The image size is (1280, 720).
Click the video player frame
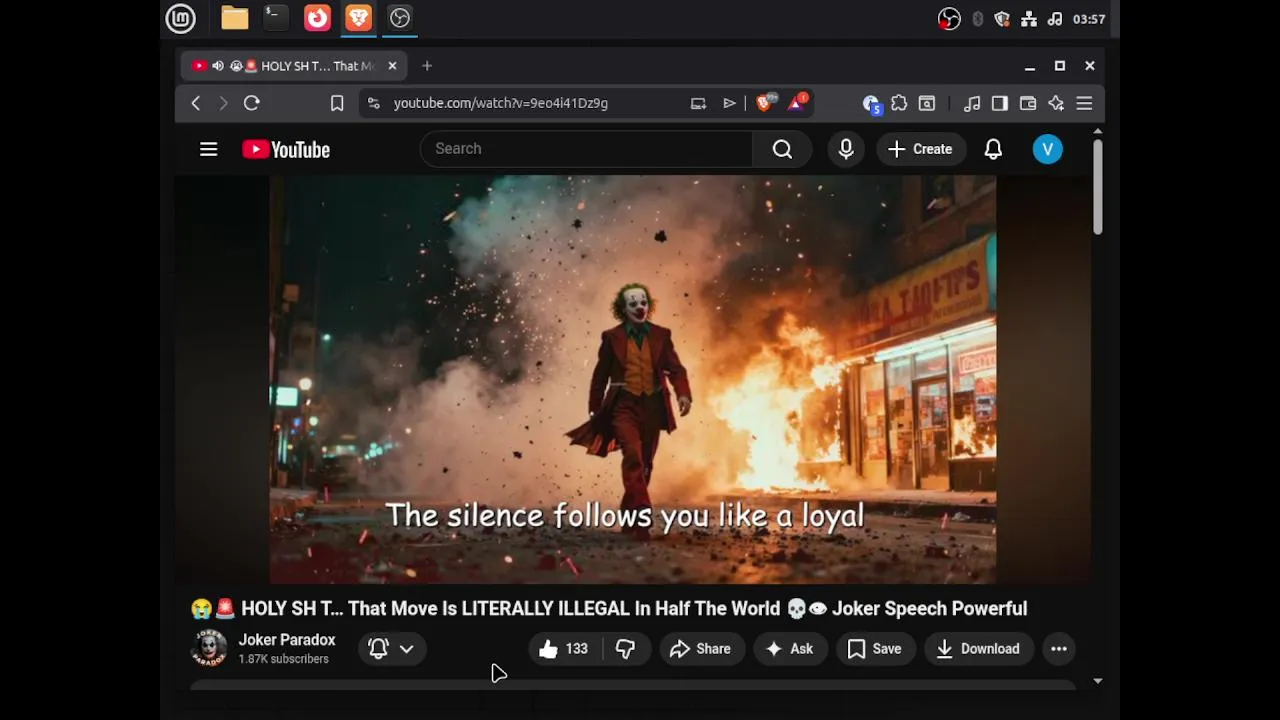point(632,379)
